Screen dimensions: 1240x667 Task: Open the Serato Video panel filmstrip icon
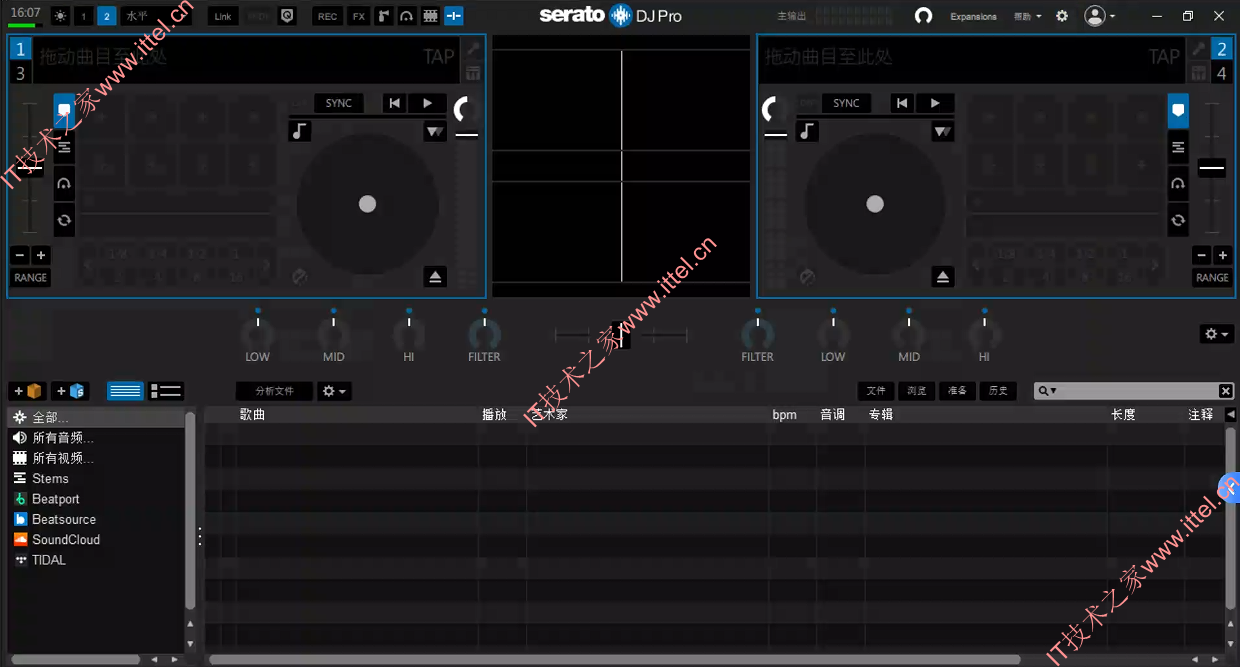pyautogui.click(x=430, y=16)
